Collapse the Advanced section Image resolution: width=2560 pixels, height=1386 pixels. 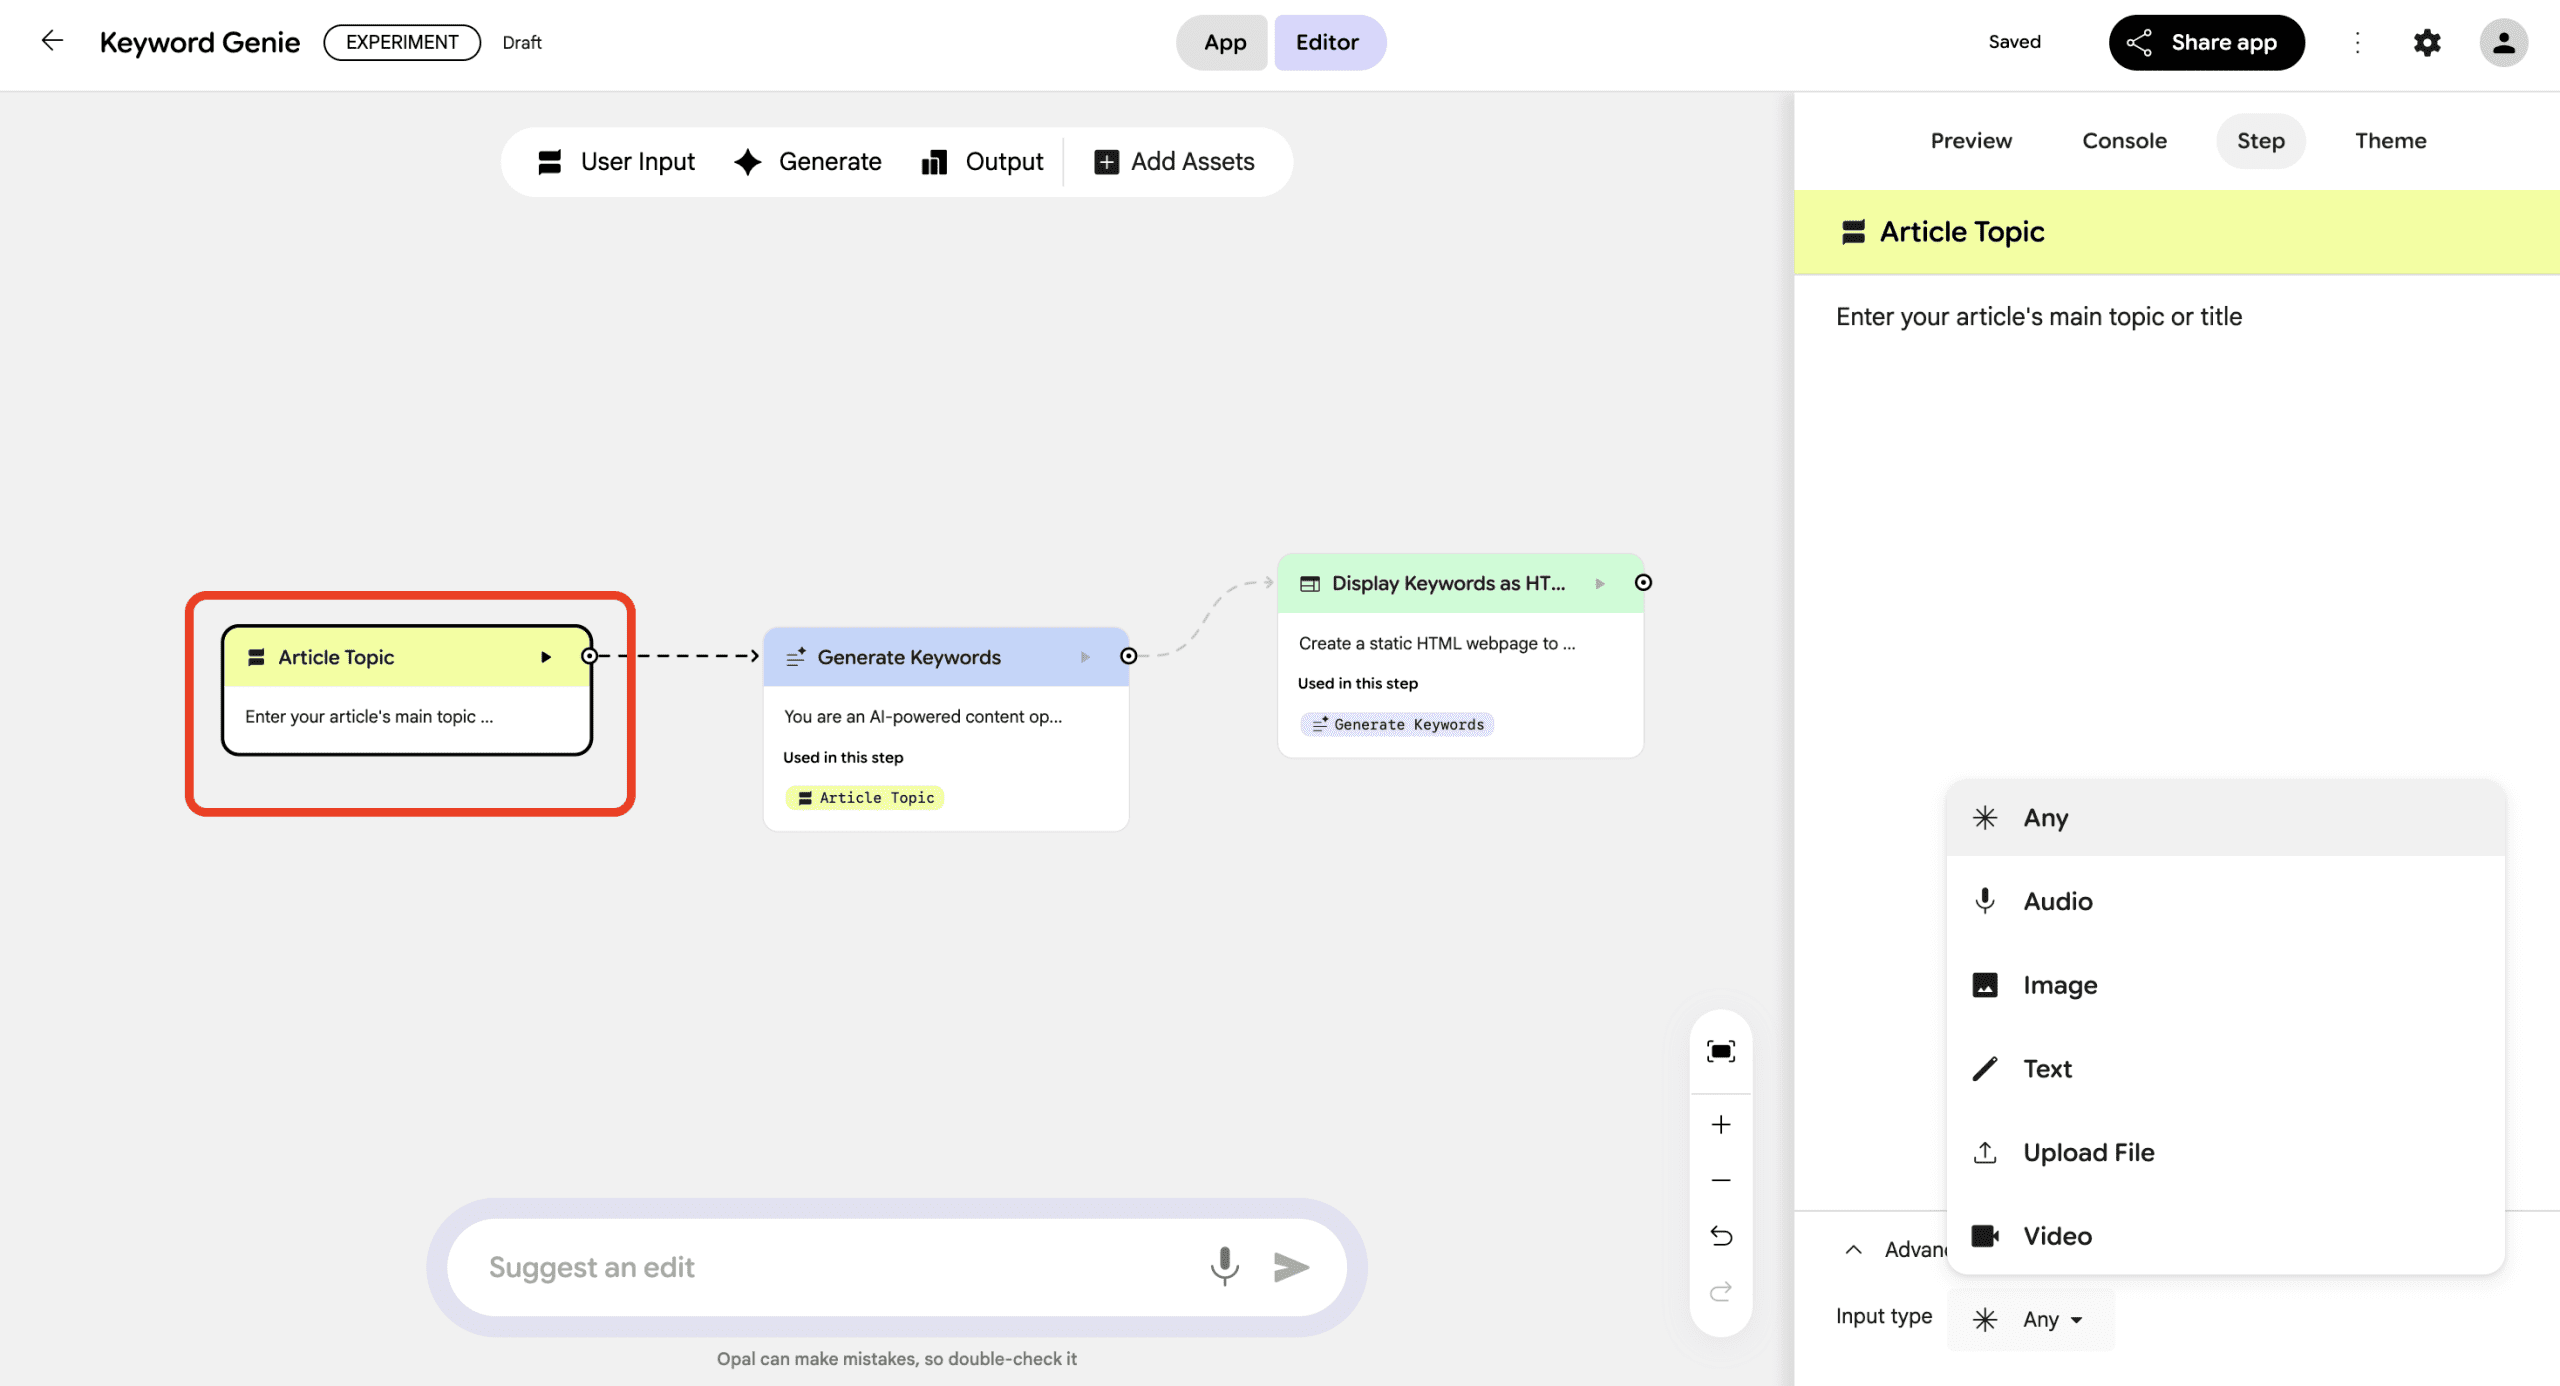(1852, 1249)
